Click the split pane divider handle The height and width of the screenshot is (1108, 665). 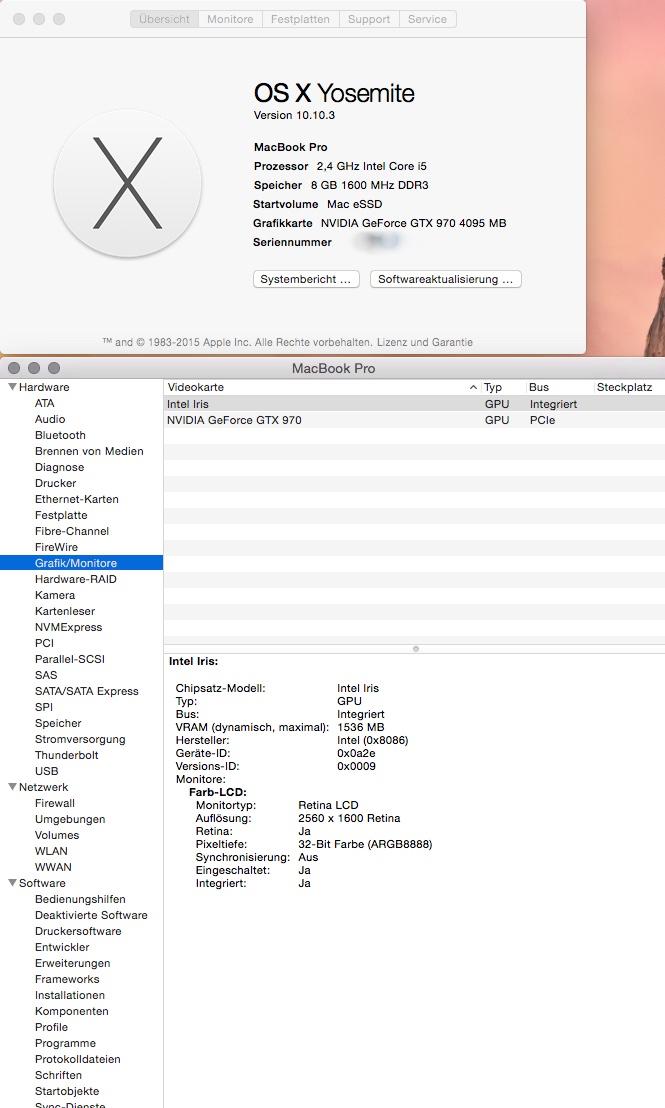click(415, 649)
